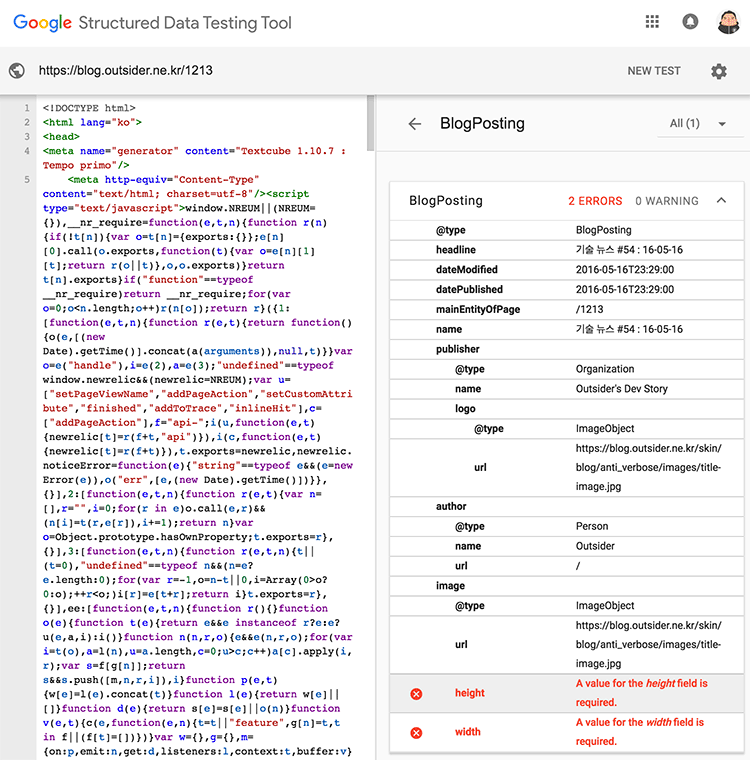
Task: Open the settings gear icon
Action: click(x=719, y=71)
